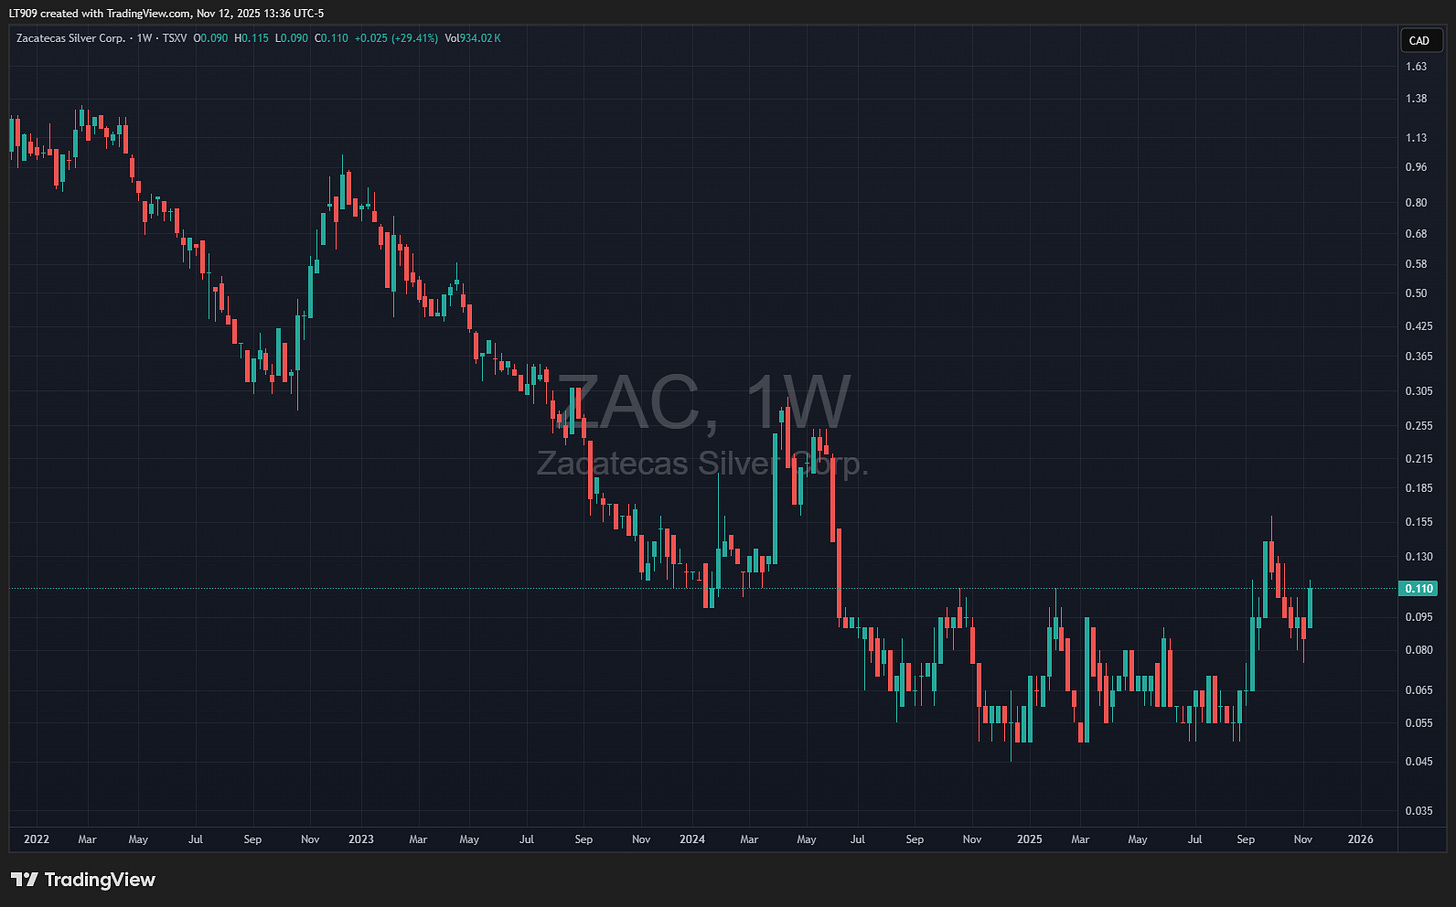The width and height of the screenshot is (1456, 907).
Task: Click the 0.130 price axis label
Action: point(1419,556)
